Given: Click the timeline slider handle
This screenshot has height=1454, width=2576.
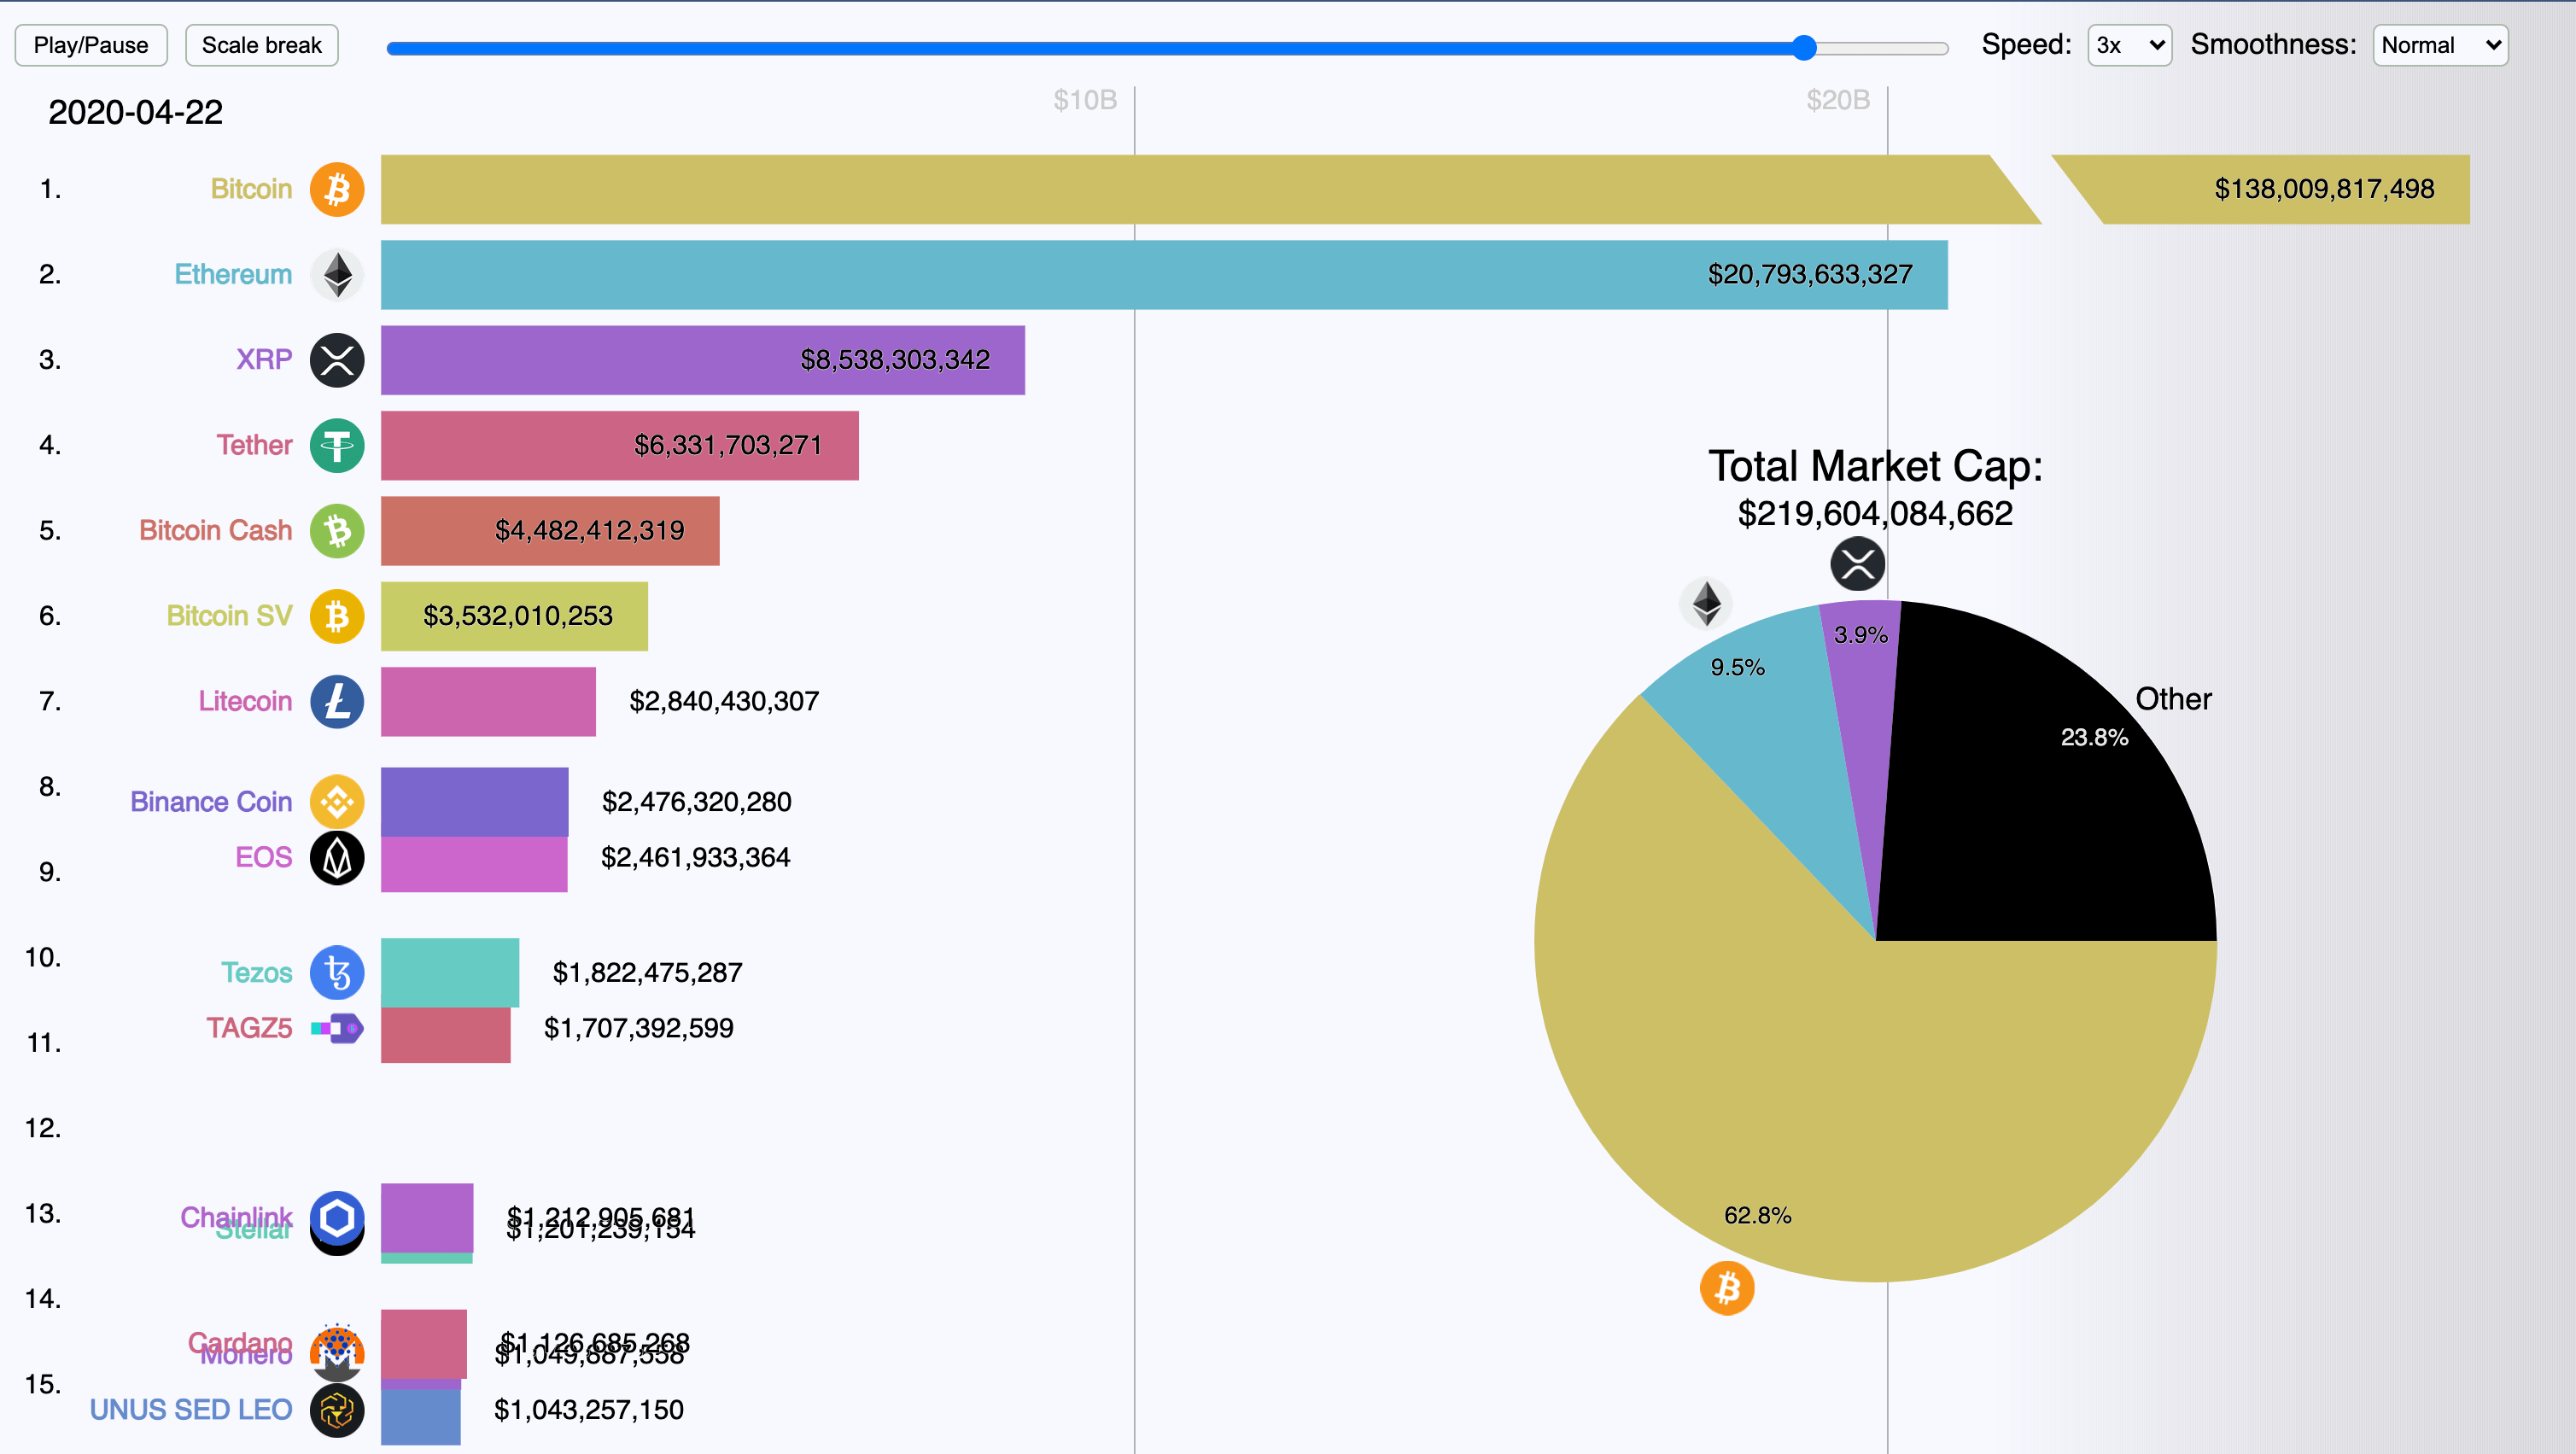Looking at the screenshot, I should pyautogui.click(x=1803, y=48).
